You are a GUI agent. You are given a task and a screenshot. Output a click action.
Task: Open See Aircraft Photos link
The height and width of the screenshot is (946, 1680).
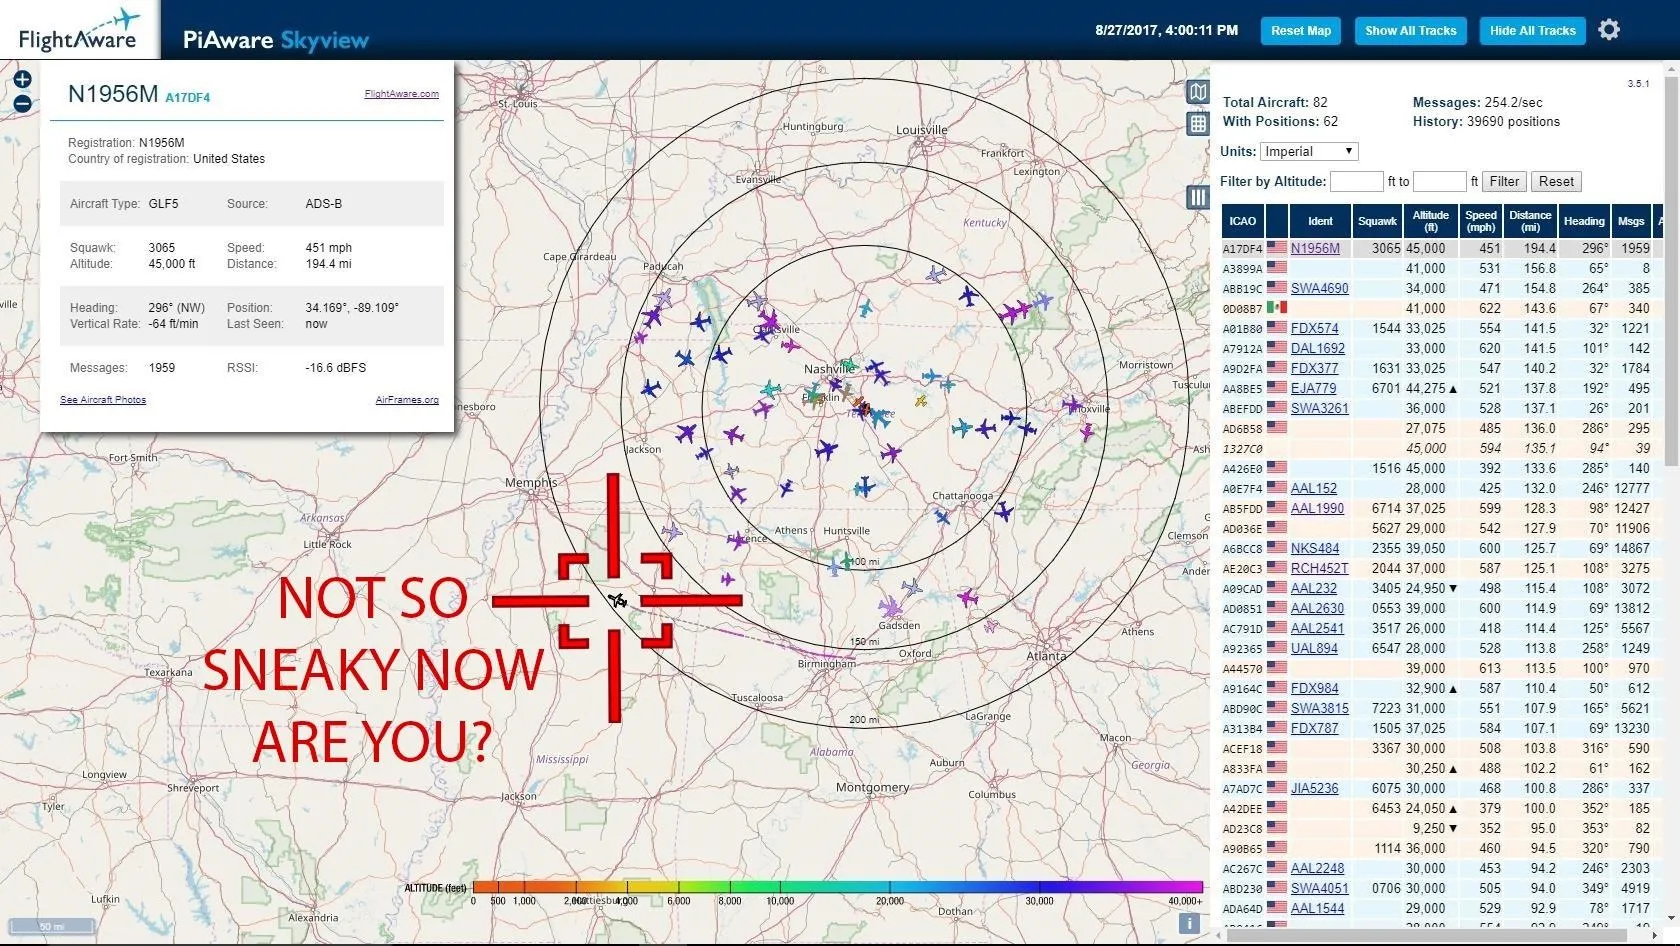(x=103, y=400)
